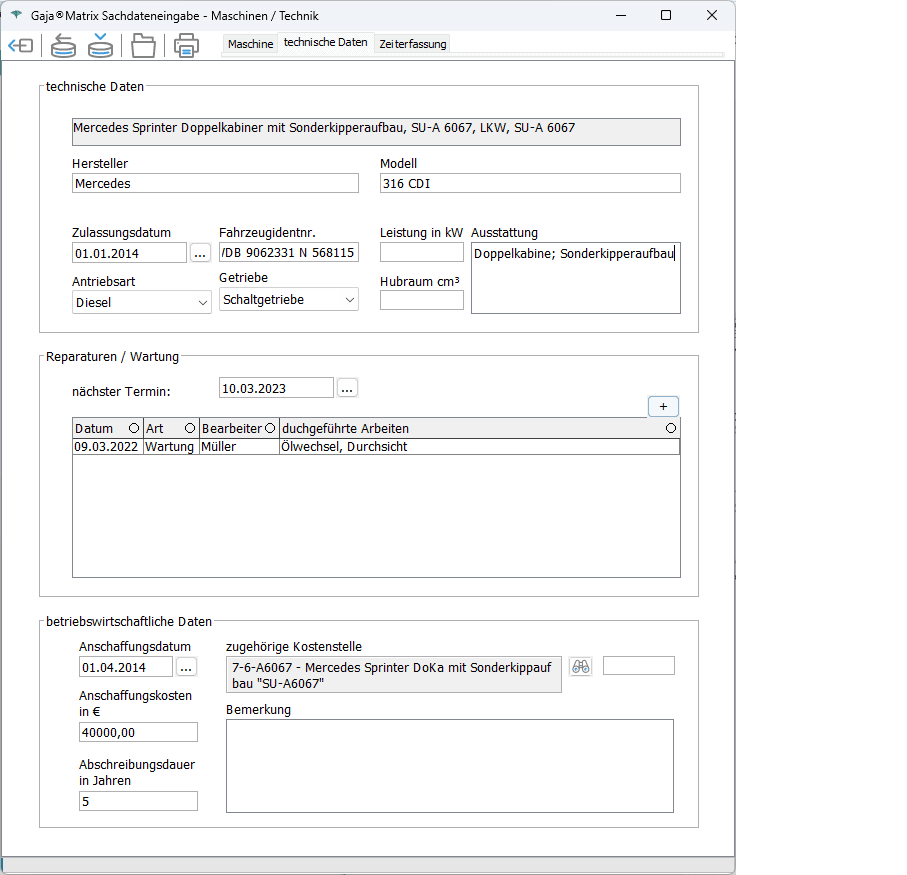Click the exit/back arrow toolbar icon
The height and width of the screenshot is (875, 907).
[x=20, y=46]
